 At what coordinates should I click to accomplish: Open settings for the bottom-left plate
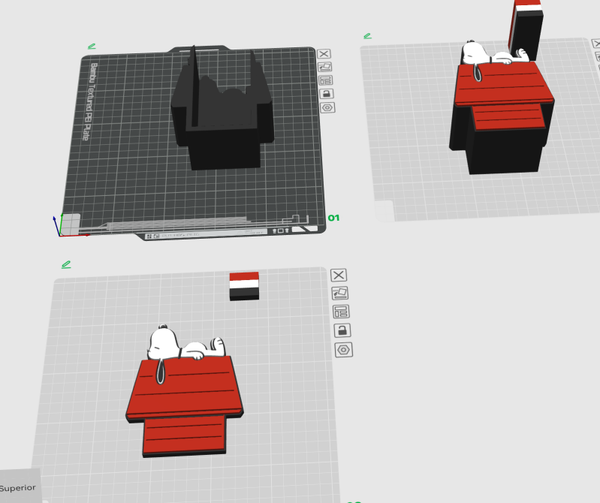tap(344, 350)
